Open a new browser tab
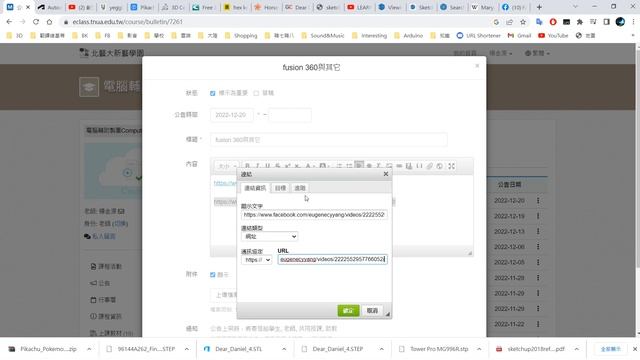 click(539, 7)
